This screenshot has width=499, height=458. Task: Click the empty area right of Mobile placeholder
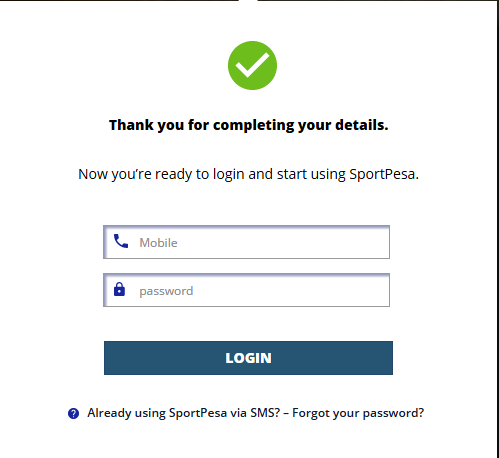coord(283,242)
